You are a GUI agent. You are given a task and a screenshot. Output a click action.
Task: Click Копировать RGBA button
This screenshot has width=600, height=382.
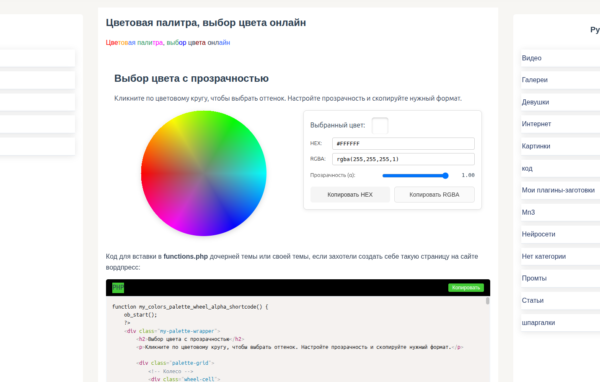434,194
